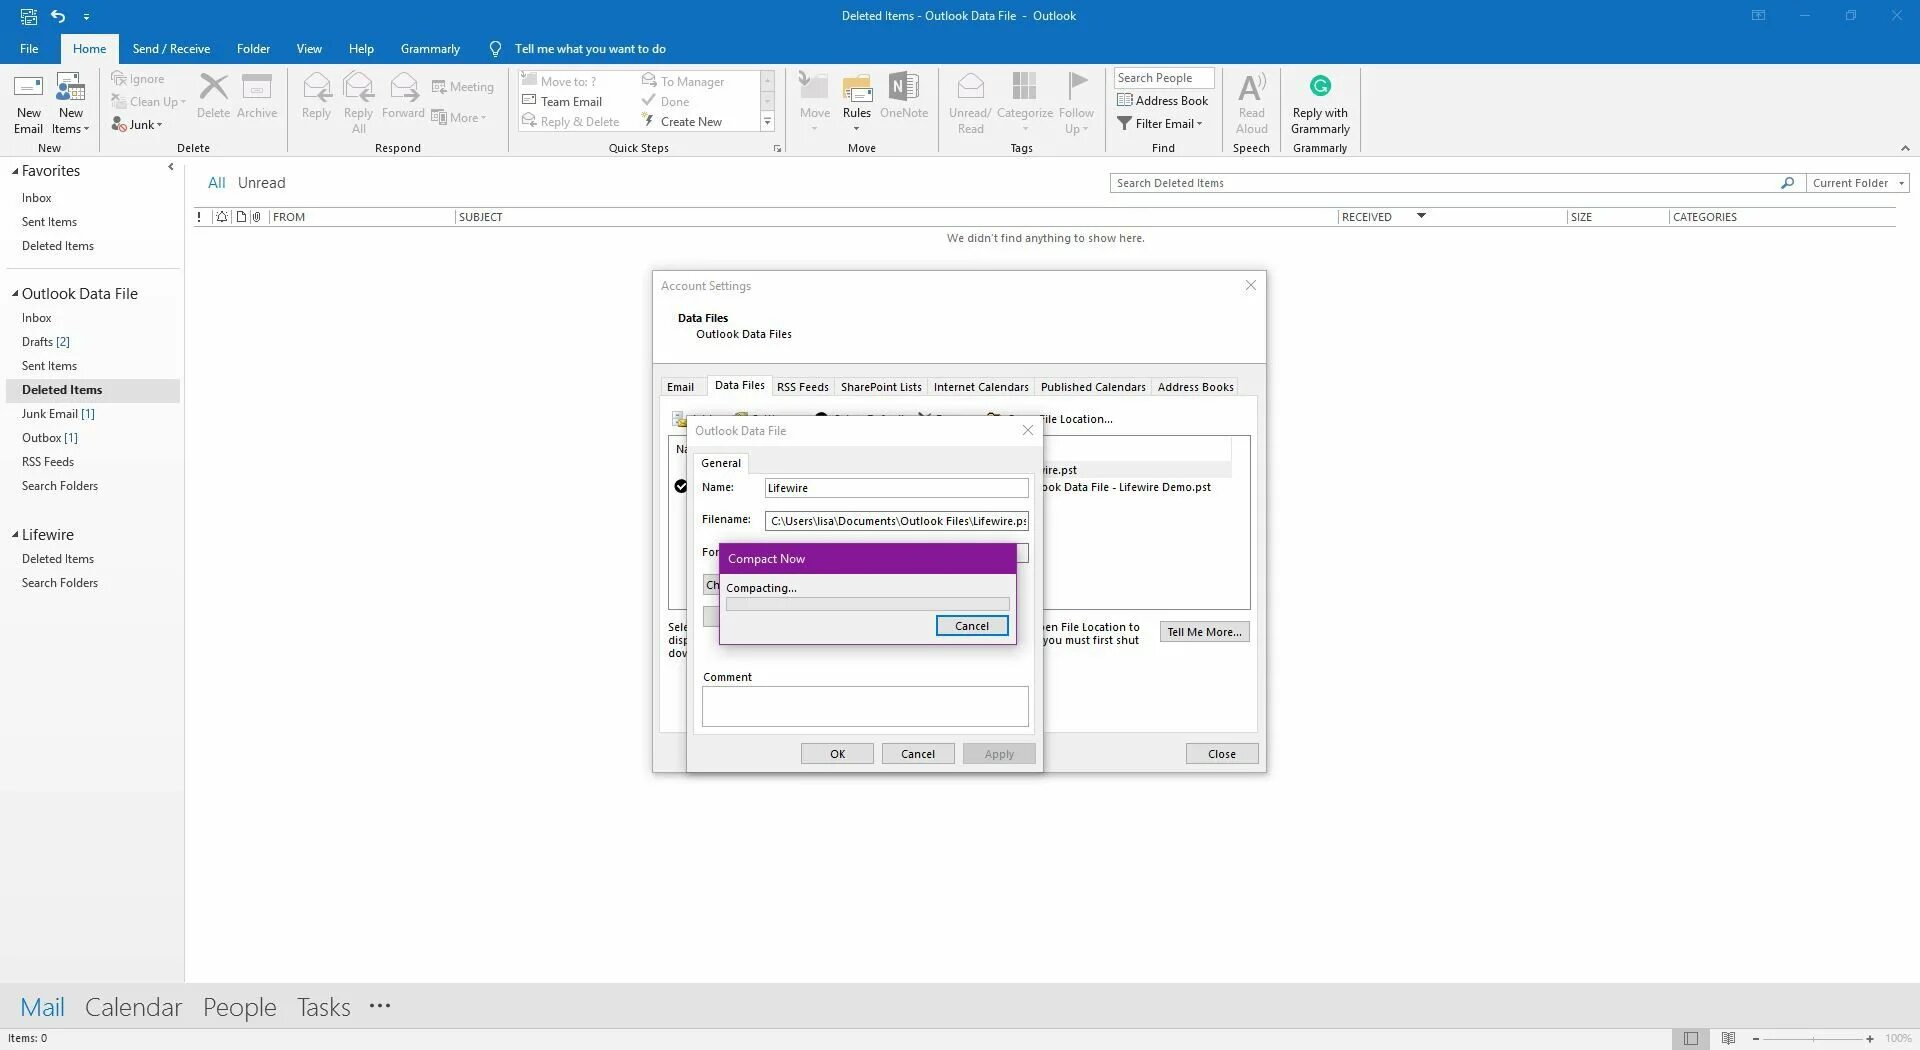Collapse the Favorites folder group
Screen dimensions: 1920x1050
(15, 171)
